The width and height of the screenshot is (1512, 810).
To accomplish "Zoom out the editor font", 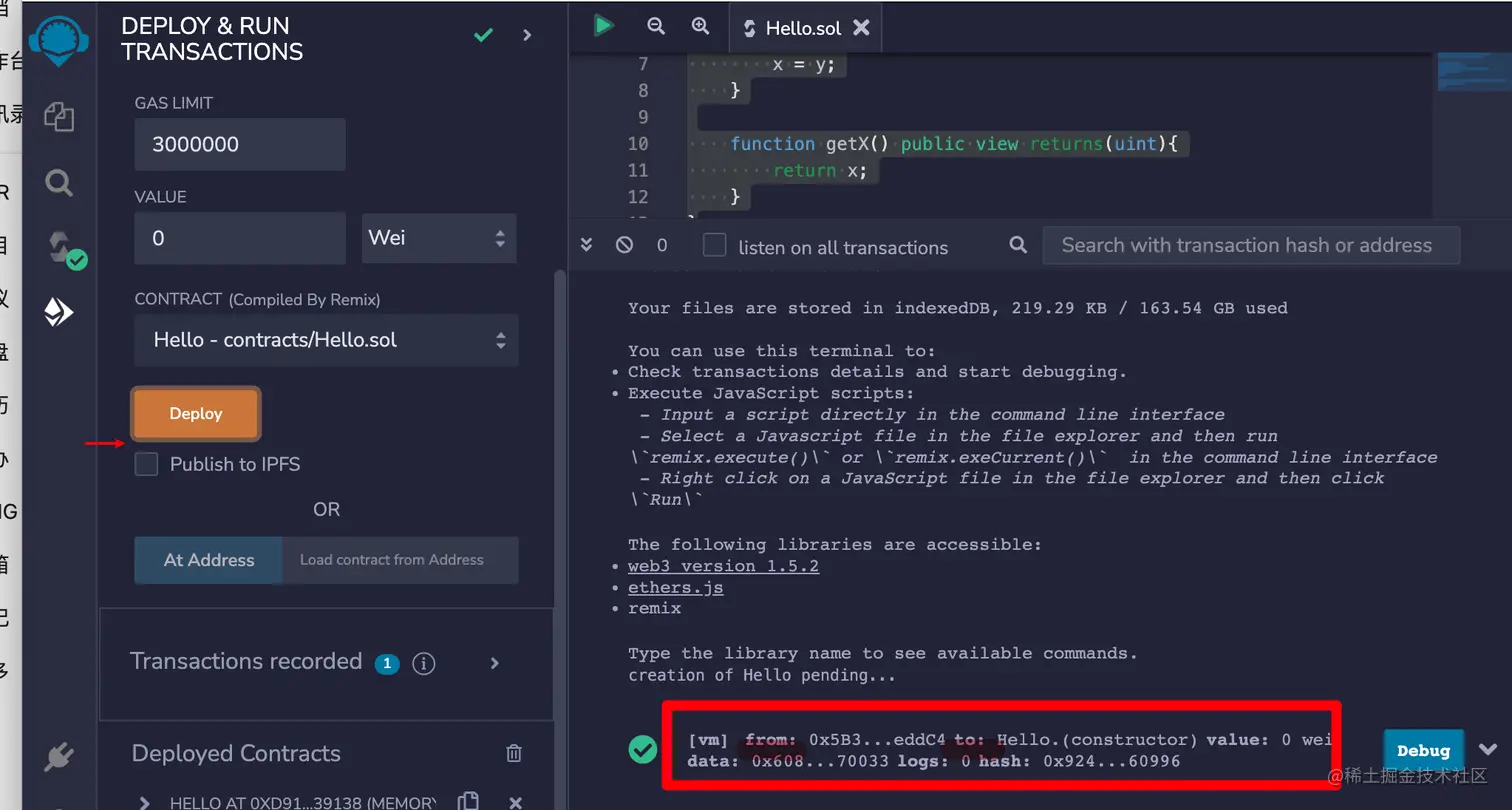I will 656,27.
